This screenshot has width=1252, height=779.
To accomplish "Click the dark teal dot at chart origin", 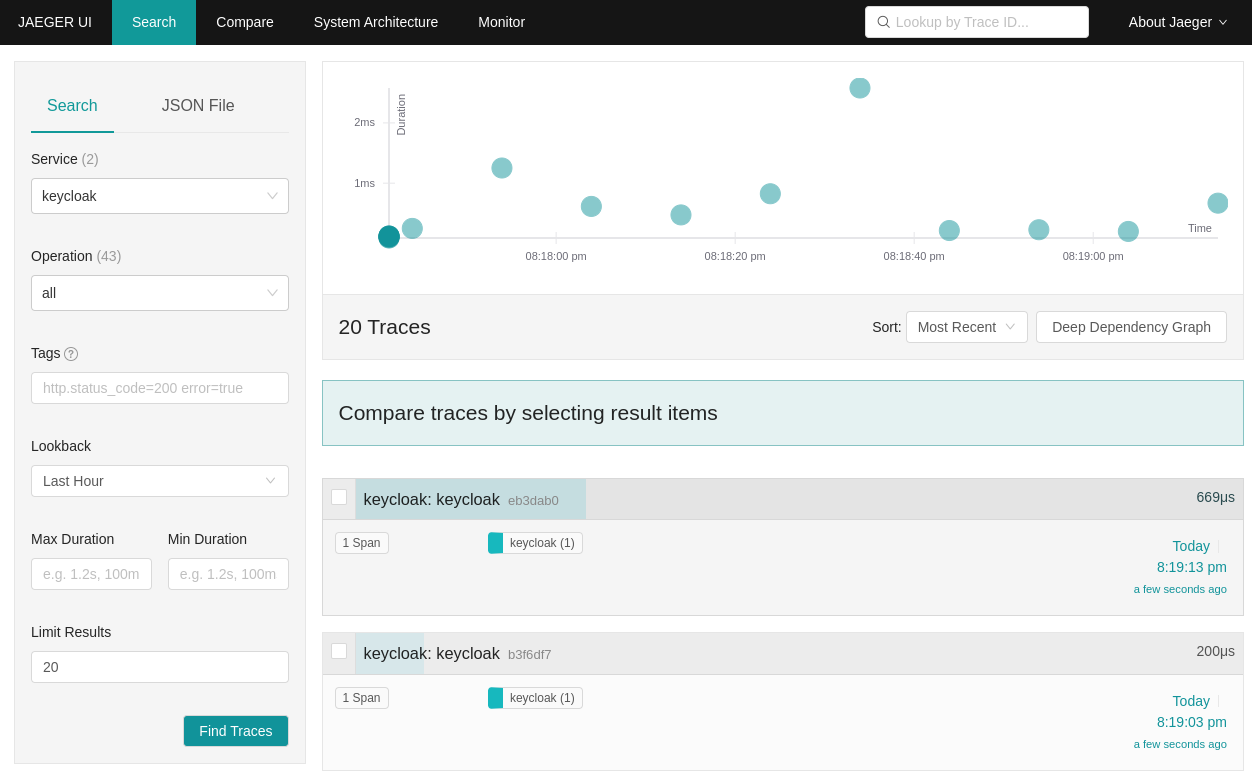I will click(x=389, y=237).
